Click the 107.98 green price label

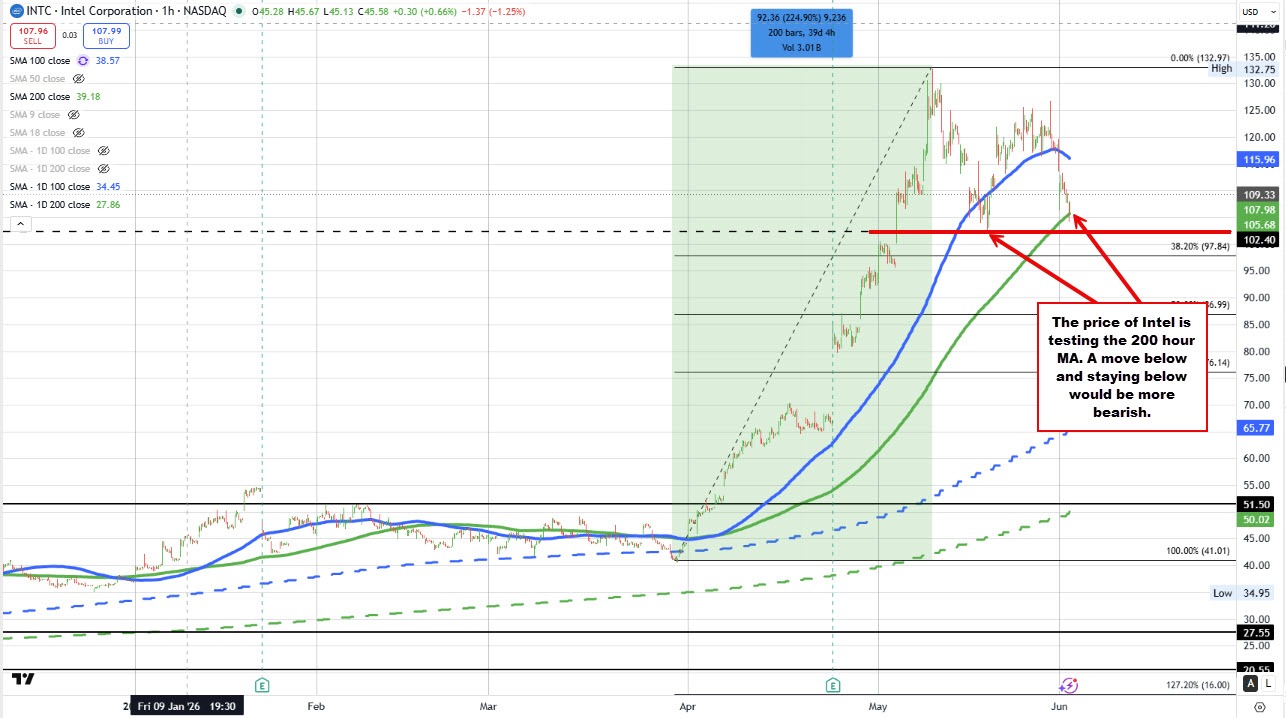(x=1257, y=209)
